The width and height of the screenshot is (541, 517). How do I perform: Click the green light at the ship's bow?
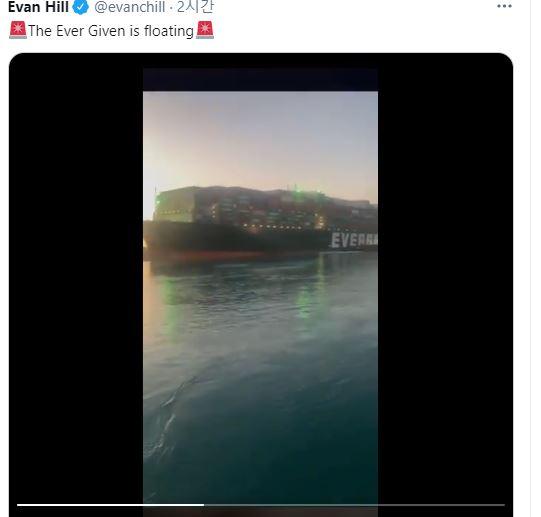(x=158, y=200)
